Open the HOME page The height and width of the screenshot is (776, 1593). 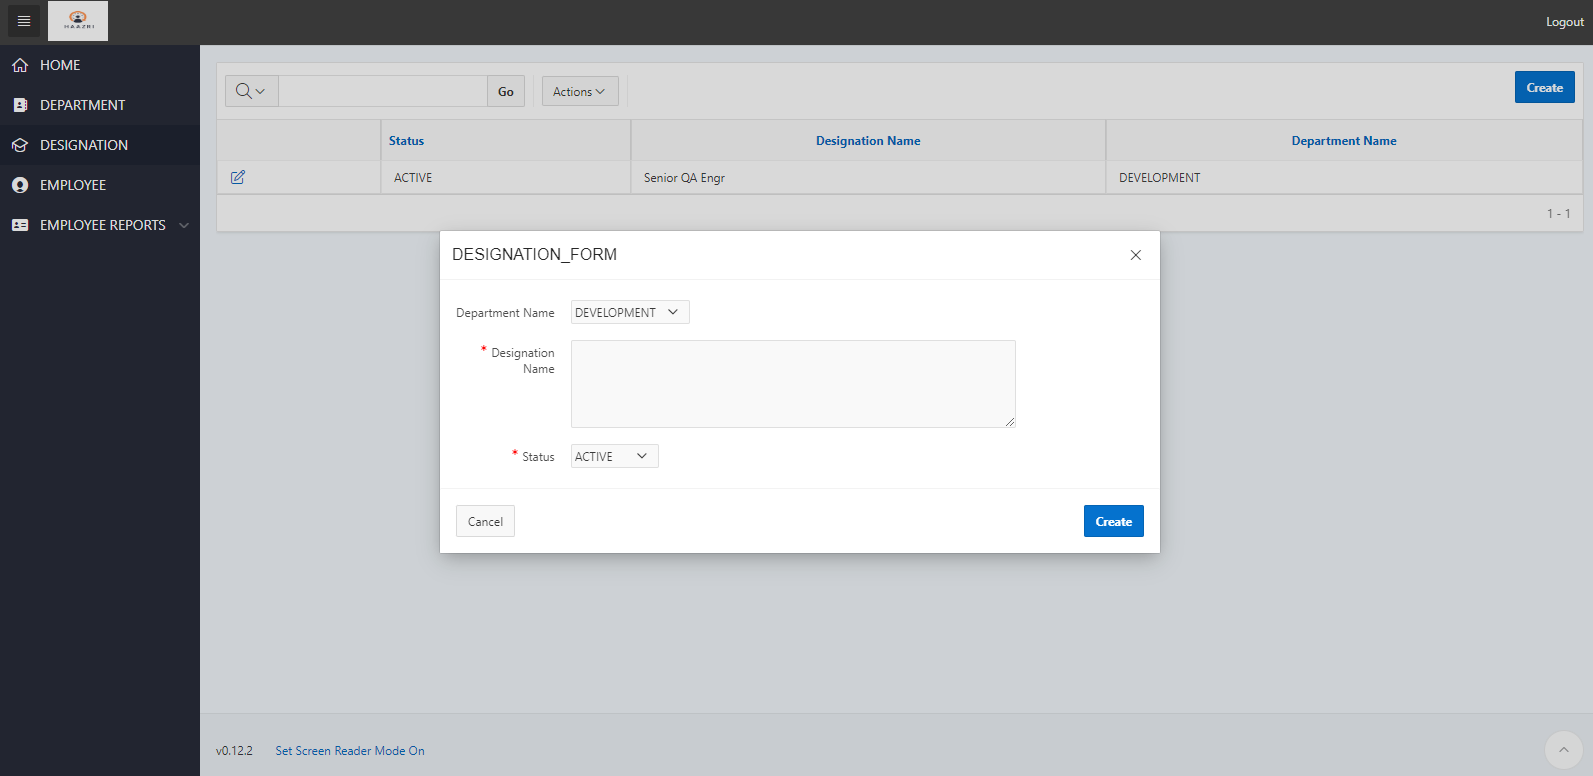(x=60, y=65)
